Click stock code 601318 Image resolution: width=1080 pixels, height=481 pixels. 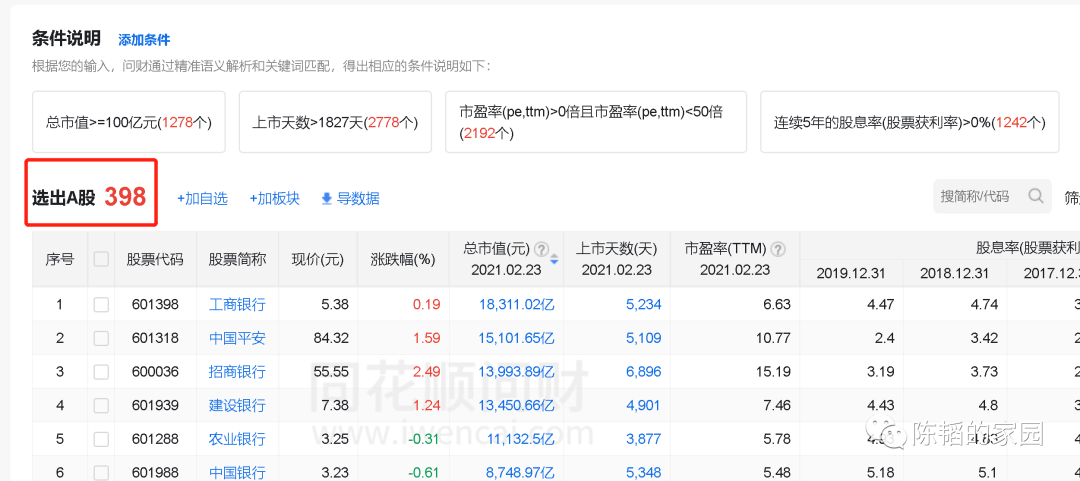coord(155,338)
